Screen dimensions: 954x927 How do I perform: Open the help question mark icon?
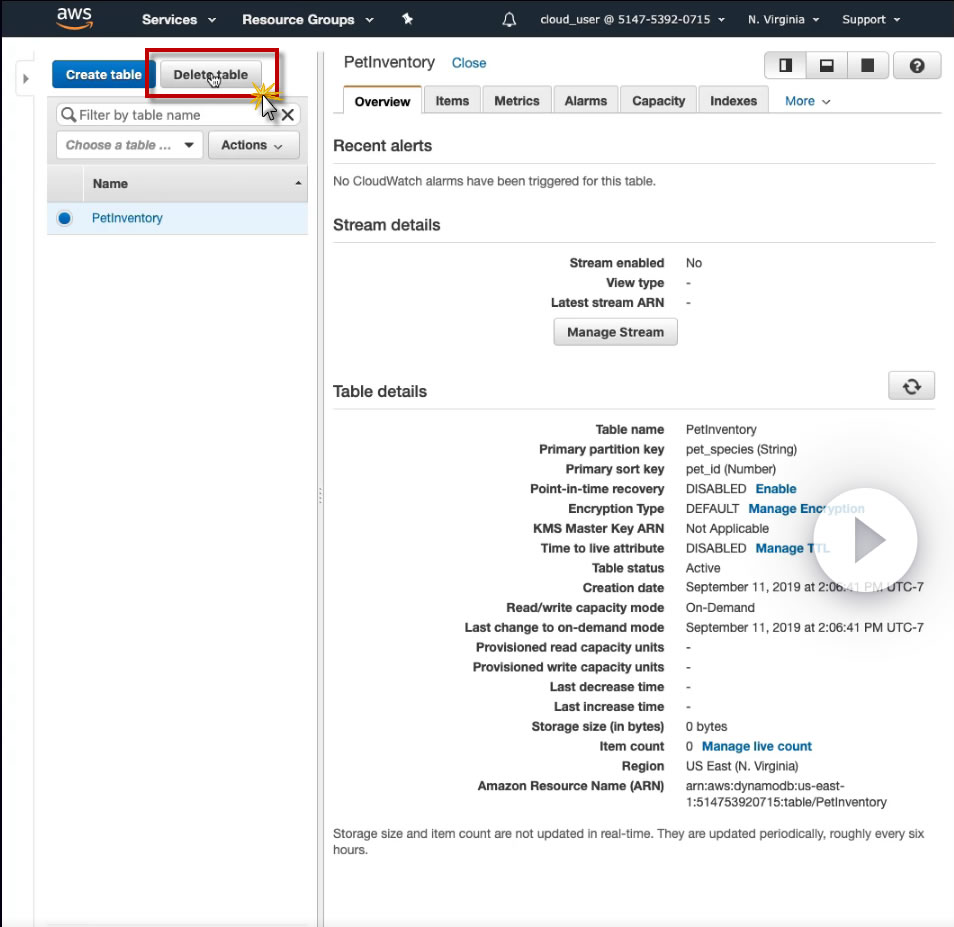coord(917,65)
